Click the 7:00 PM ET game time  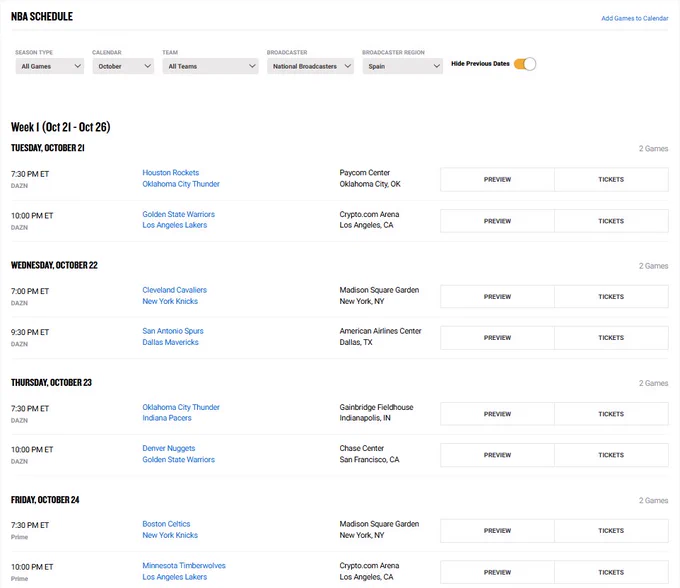coord(30,291)
